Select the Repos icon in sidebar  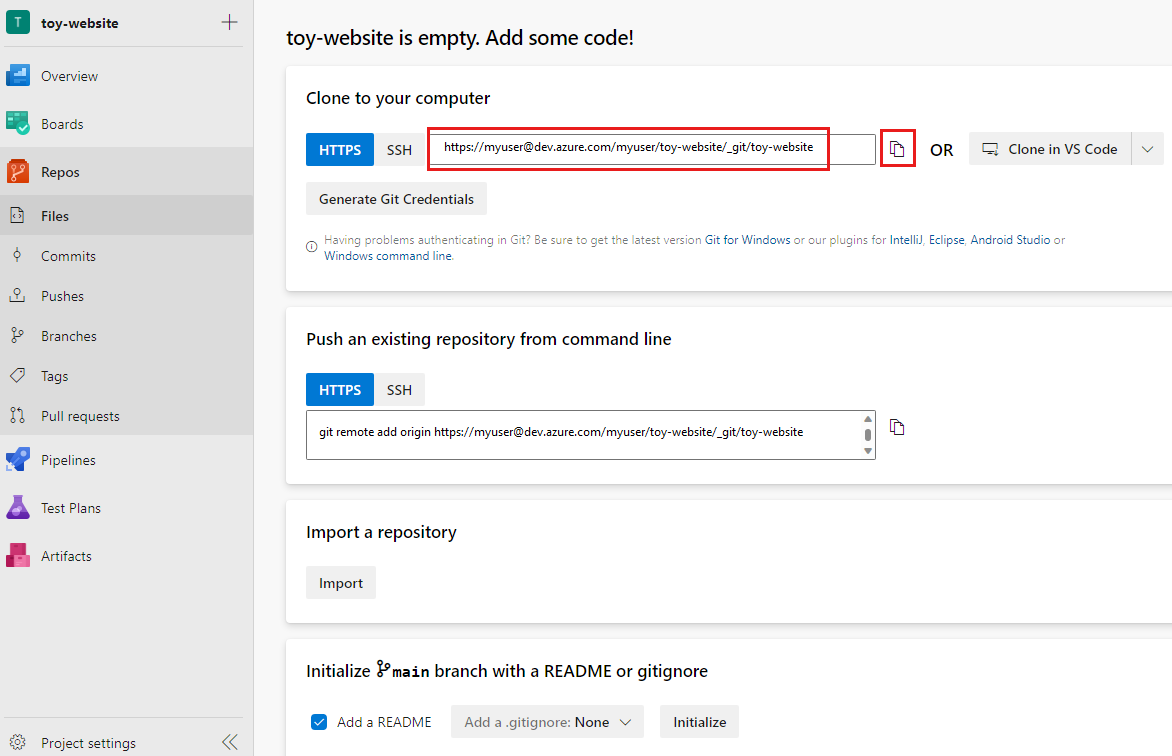point(18,172)
